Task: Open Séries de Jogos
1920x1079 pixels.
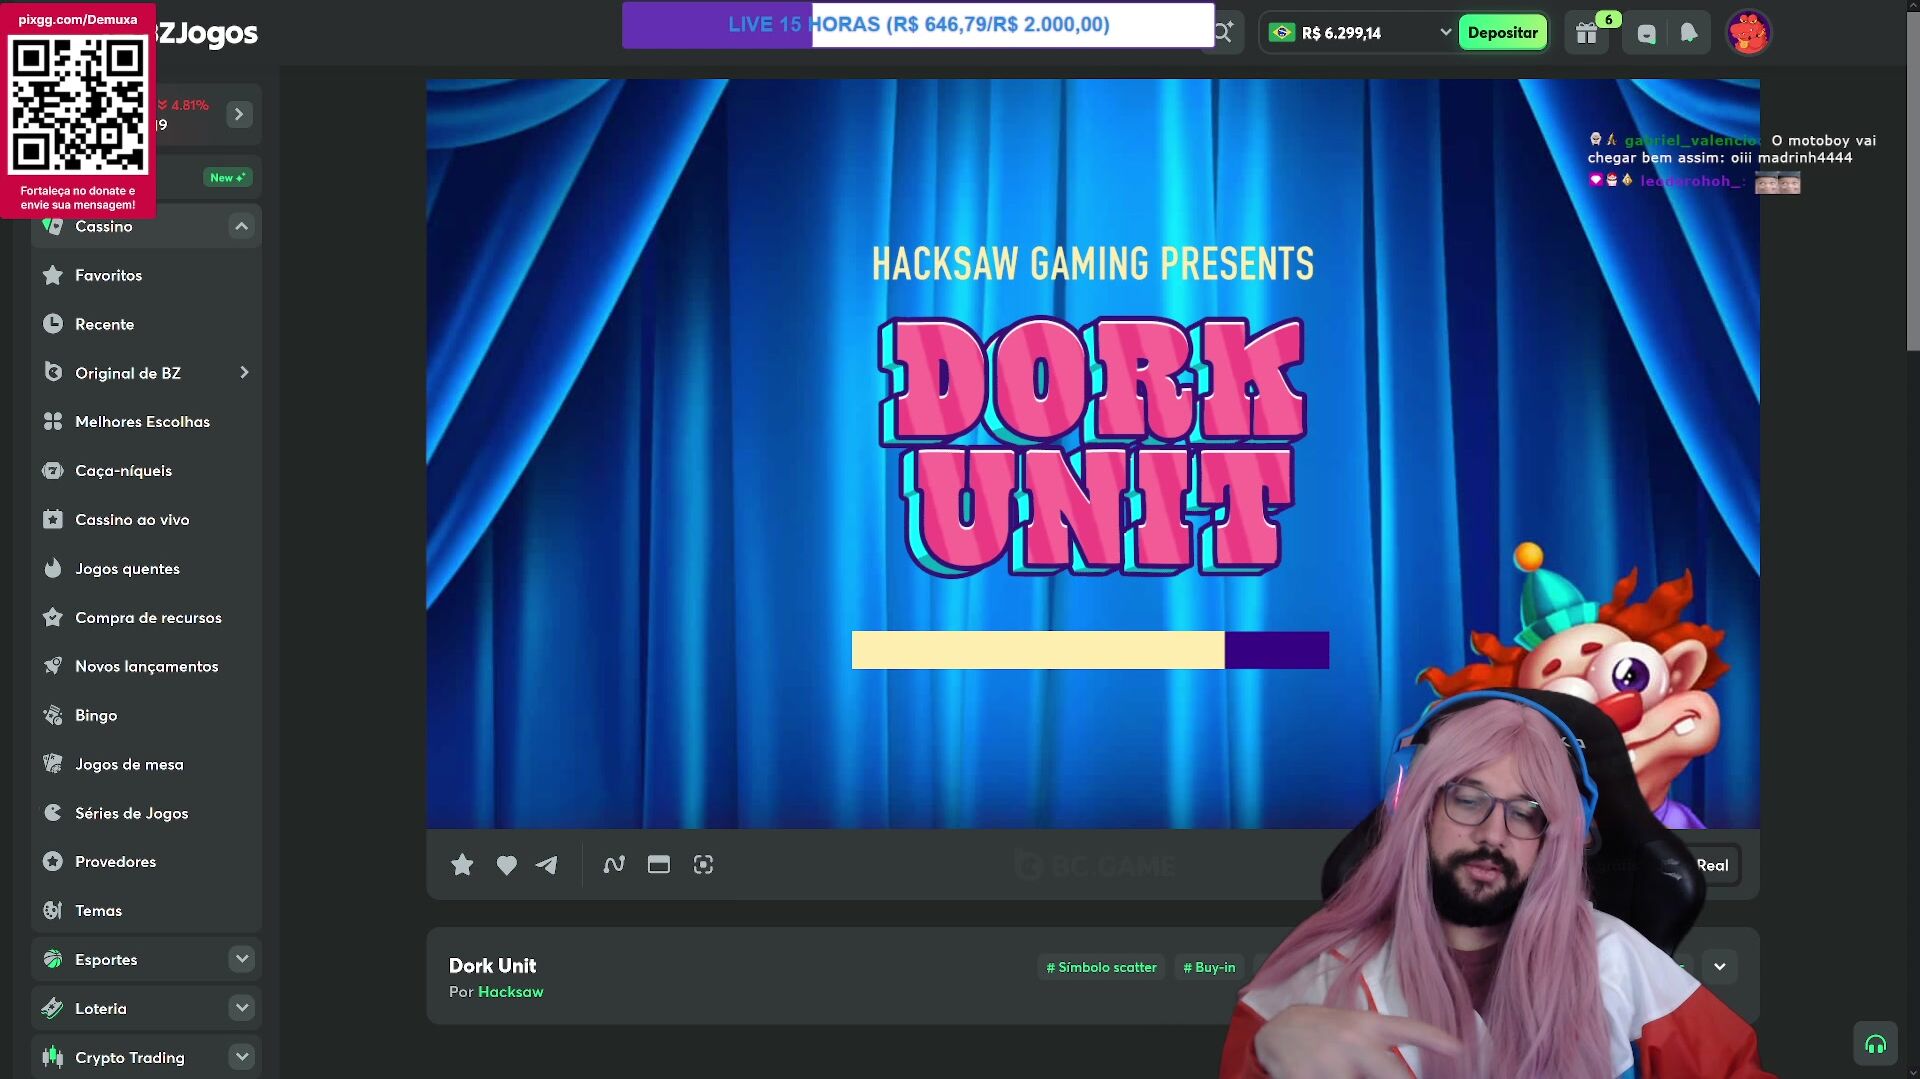Action: click(x=146, y=814)
